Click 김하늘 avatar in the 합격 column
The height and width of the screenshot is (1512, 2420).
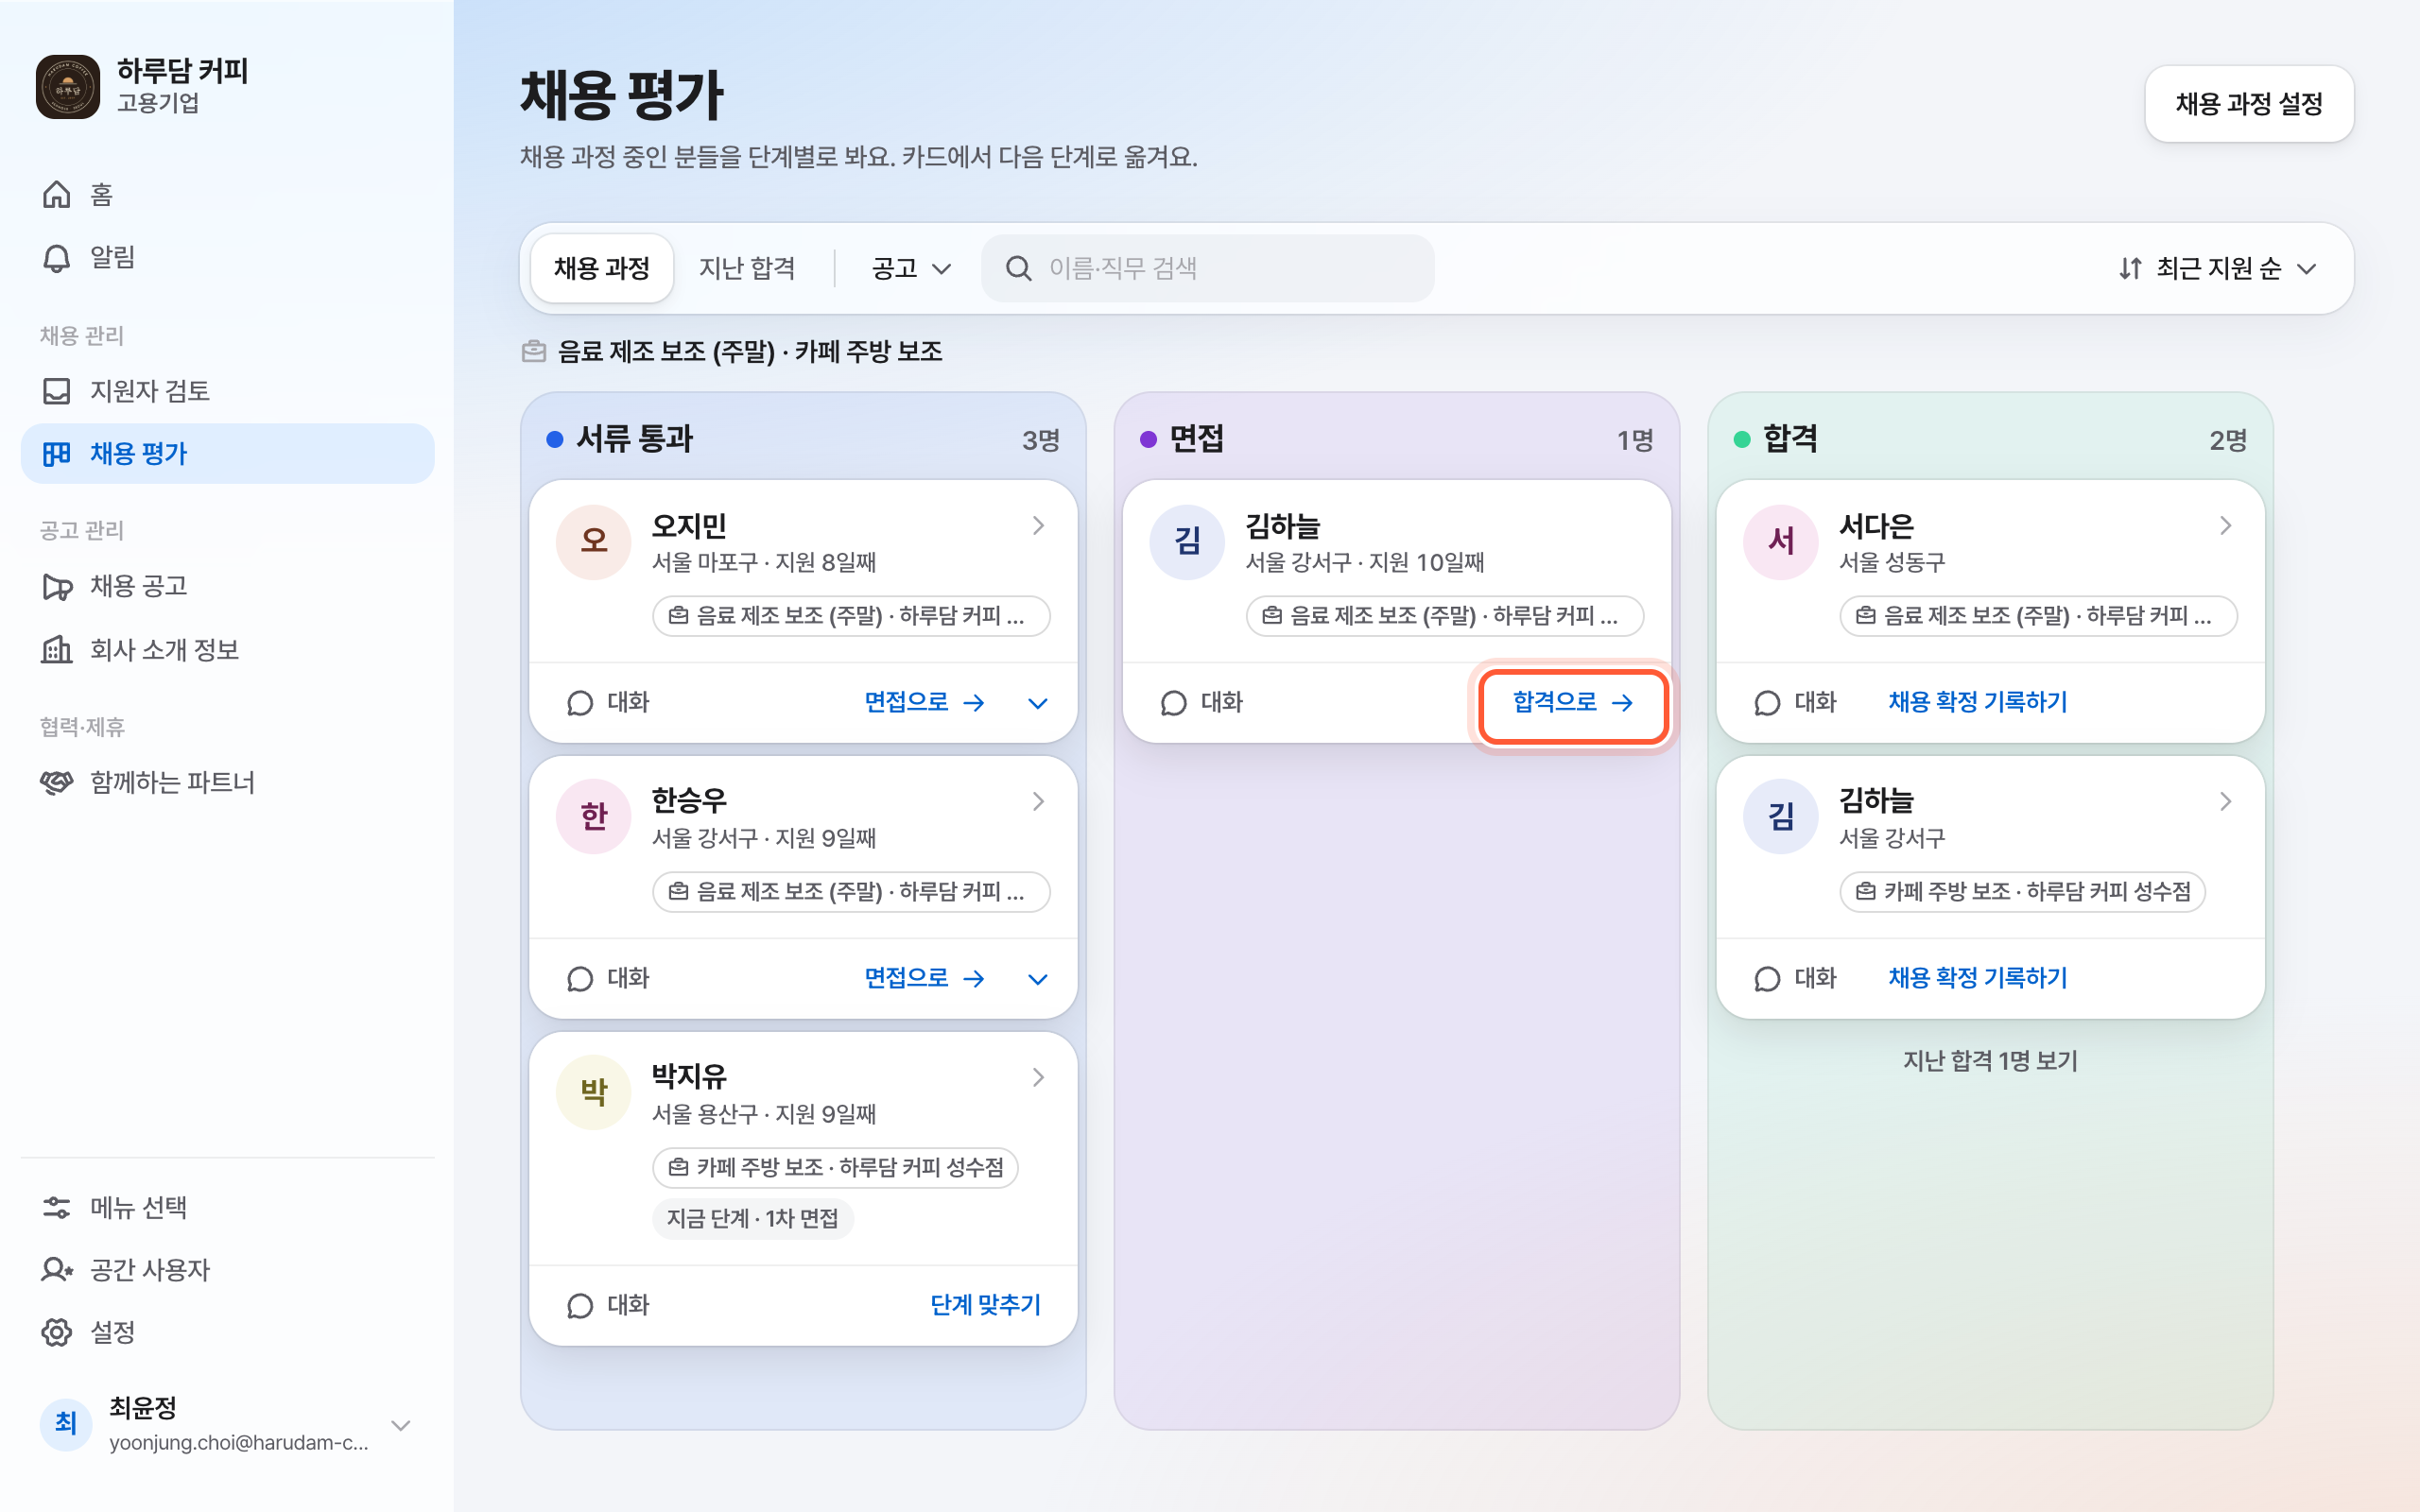click(1781, 817)
